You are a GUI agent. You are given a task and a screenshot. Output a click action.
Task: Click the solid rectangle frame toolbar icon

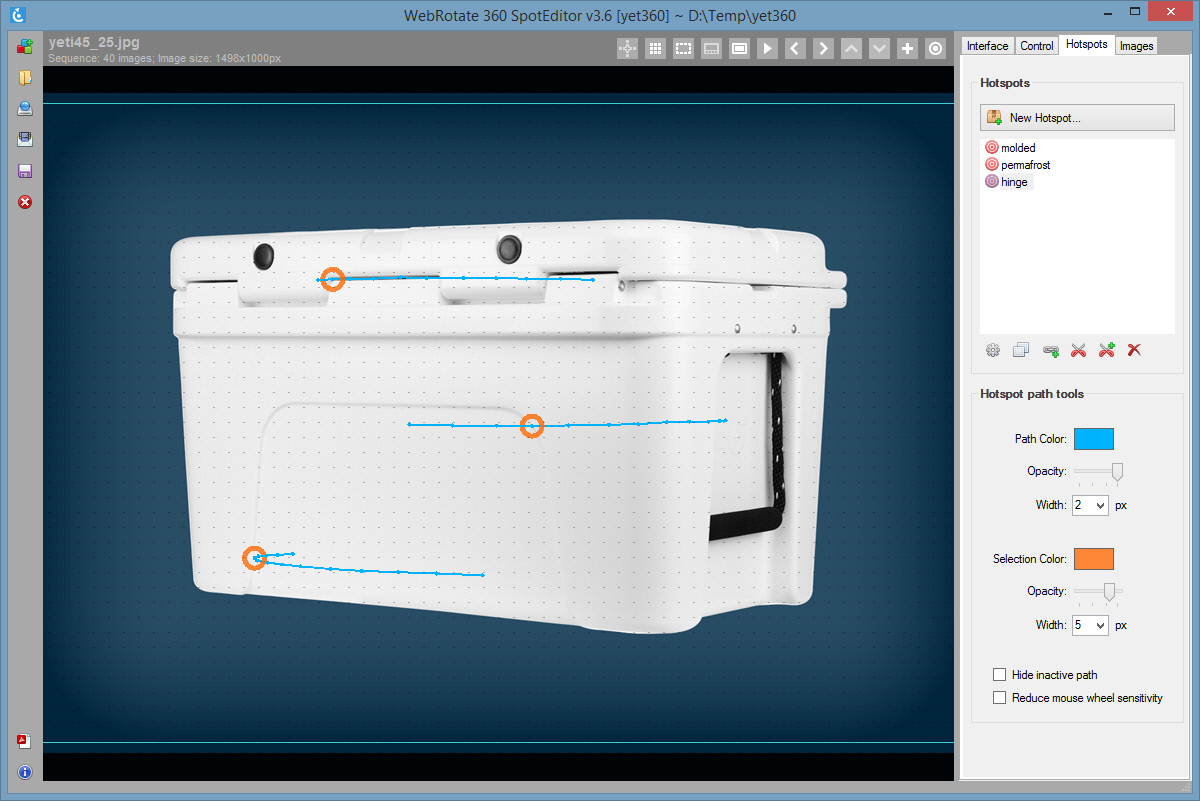point(739,48)
